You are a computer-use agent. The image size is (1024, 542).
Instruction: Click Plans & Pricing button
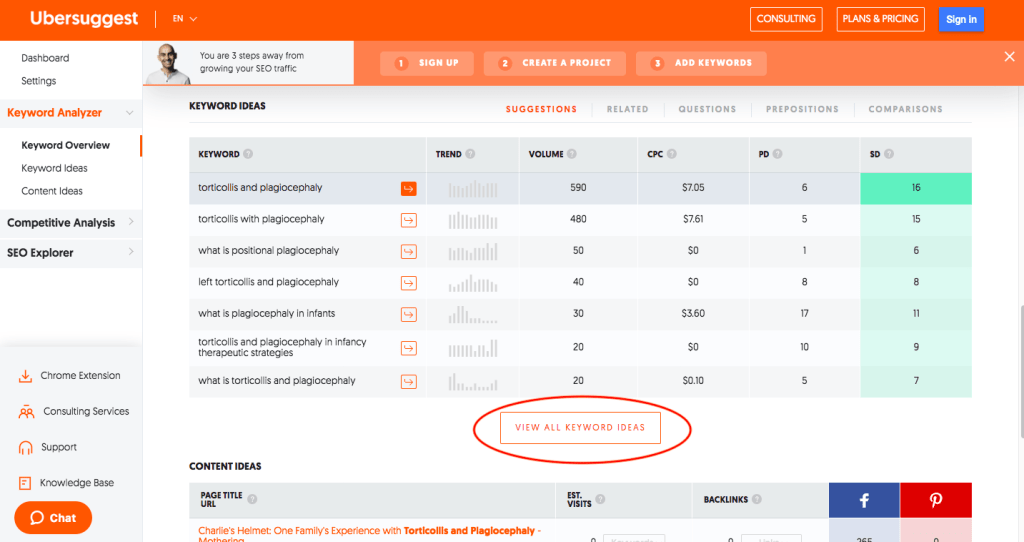pyautogui.click(x=880, y=19)
